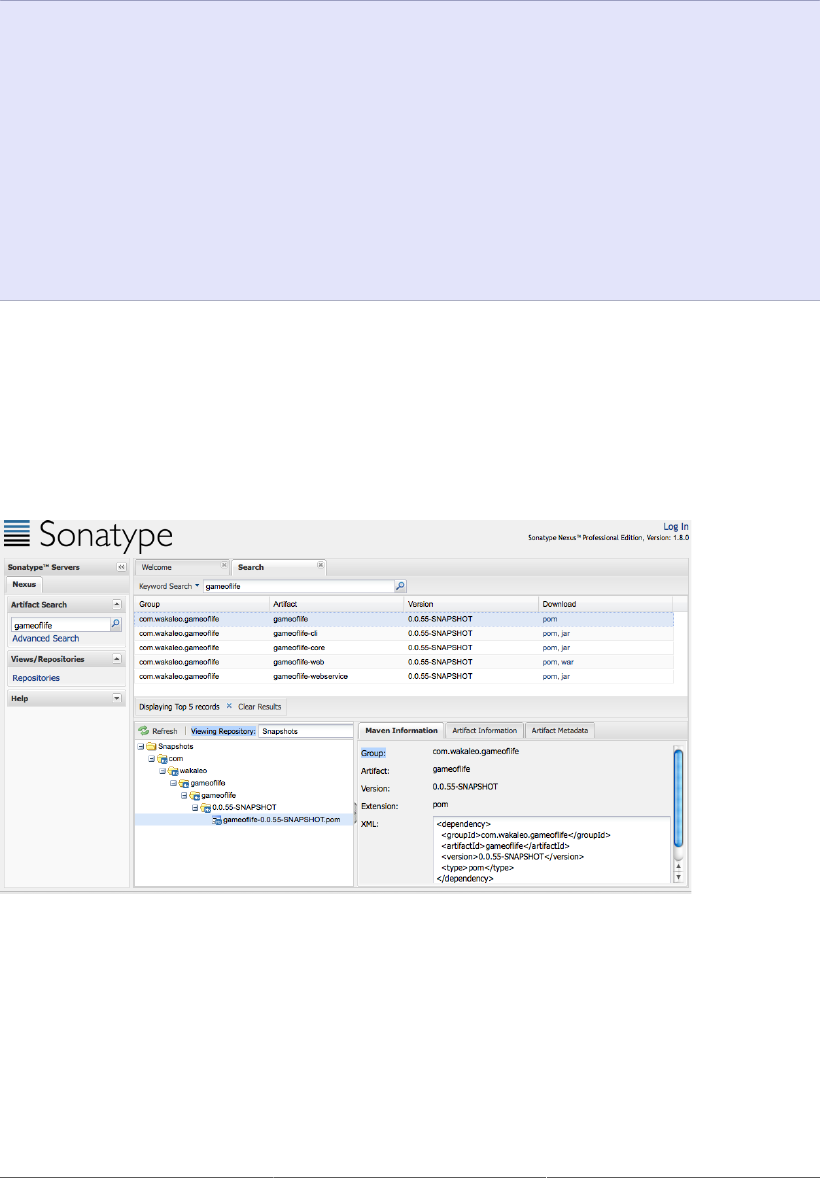
Task: Collapse the 0.0.55-SNAPSHOT tree node
Action: click(x=195, y=808)
